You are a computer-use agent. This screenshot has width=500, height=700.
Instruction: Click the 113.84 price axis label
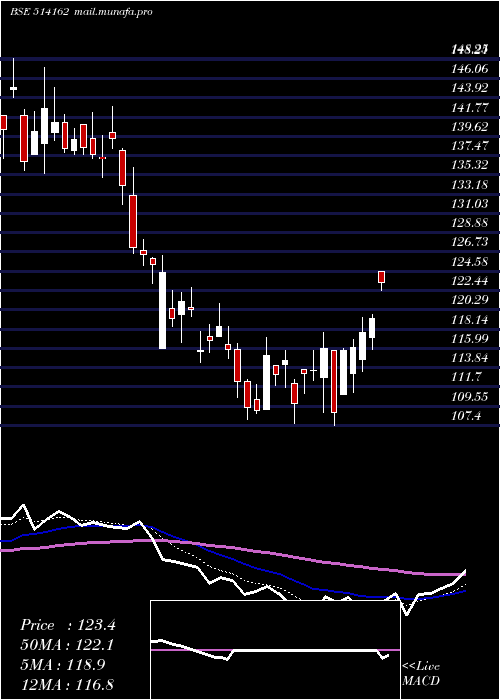click(x=469, y=358)
